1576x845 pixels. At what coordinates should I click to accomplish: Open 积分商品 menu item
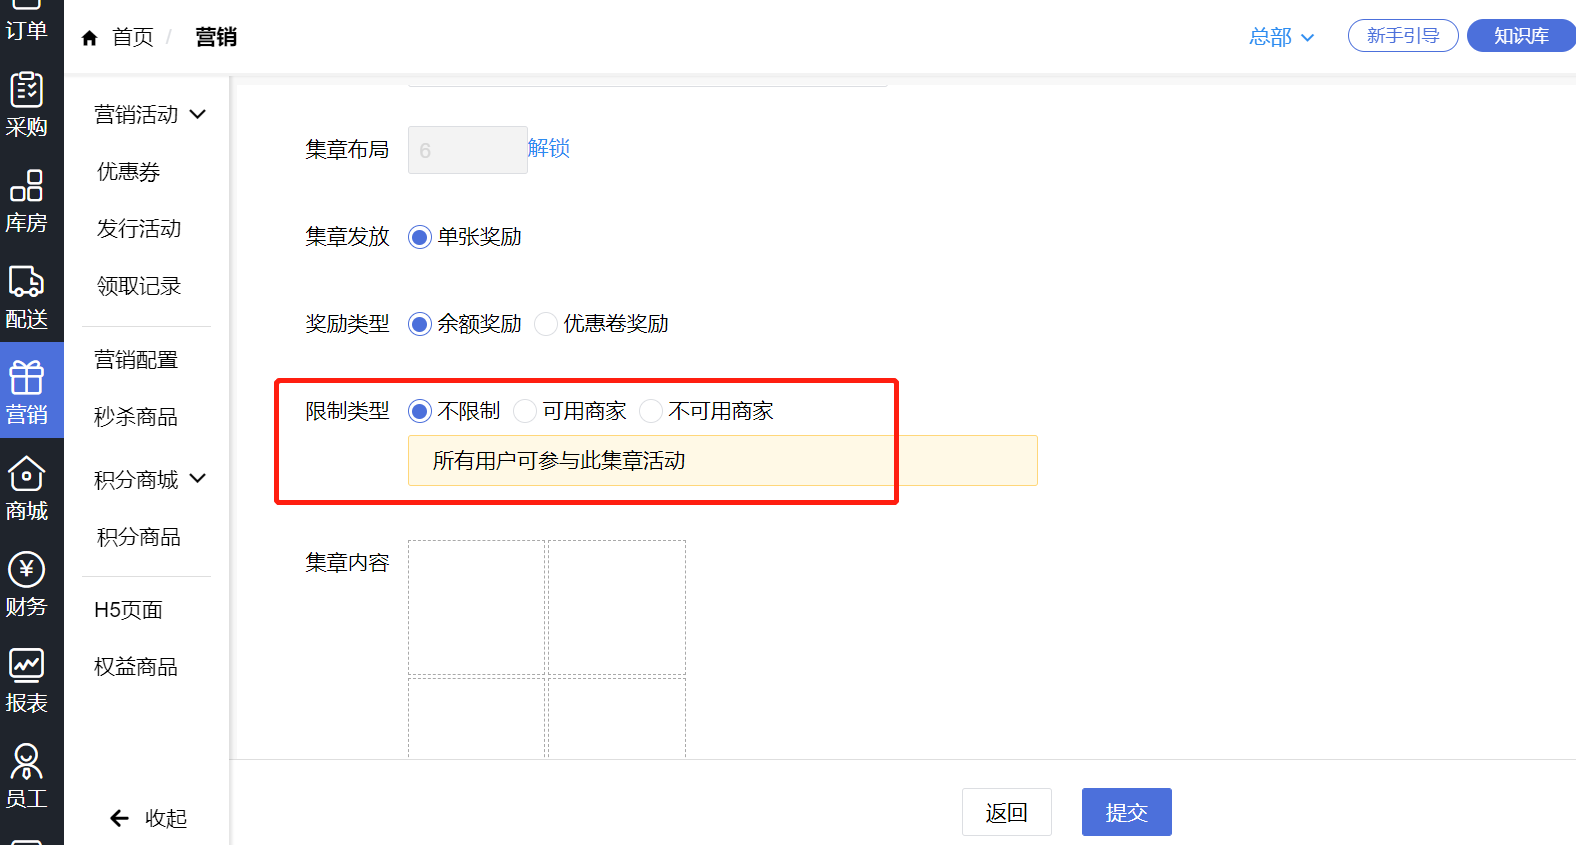pos(139,537)
